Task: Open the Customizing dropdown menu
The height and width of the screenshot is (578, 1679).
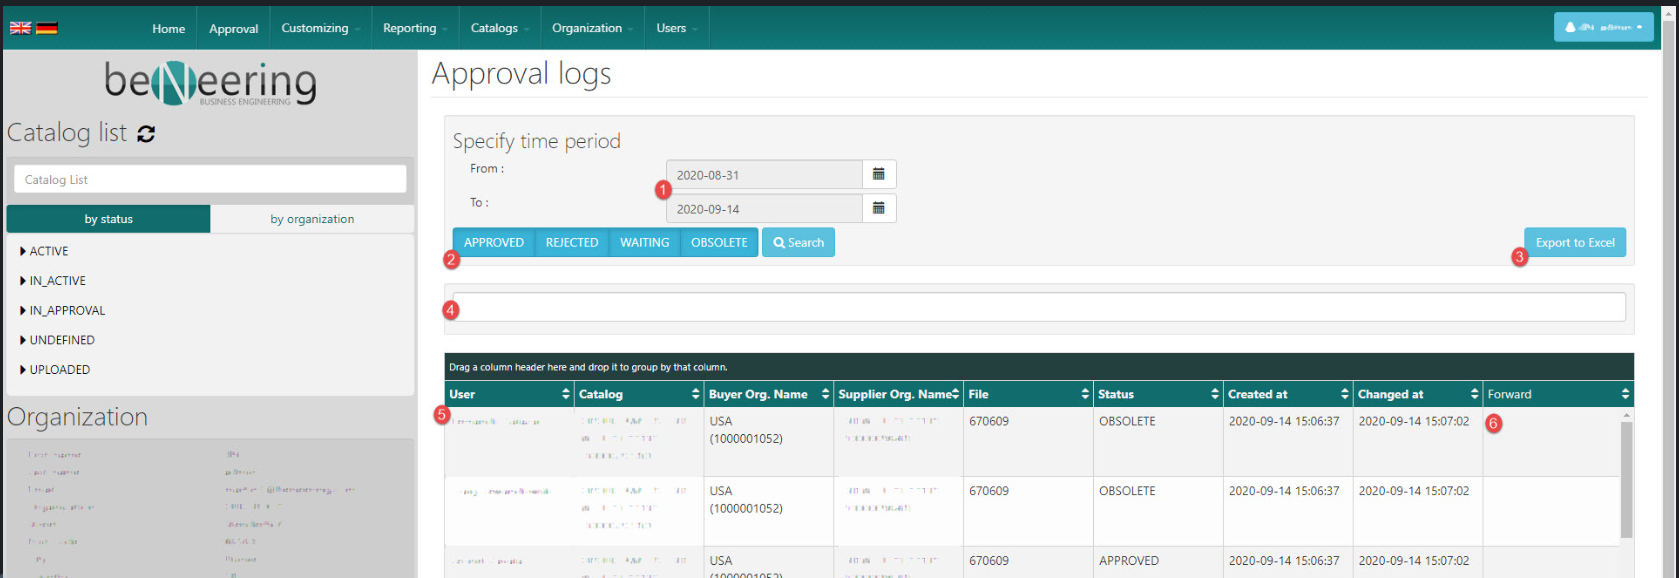Action: point(320,28)
